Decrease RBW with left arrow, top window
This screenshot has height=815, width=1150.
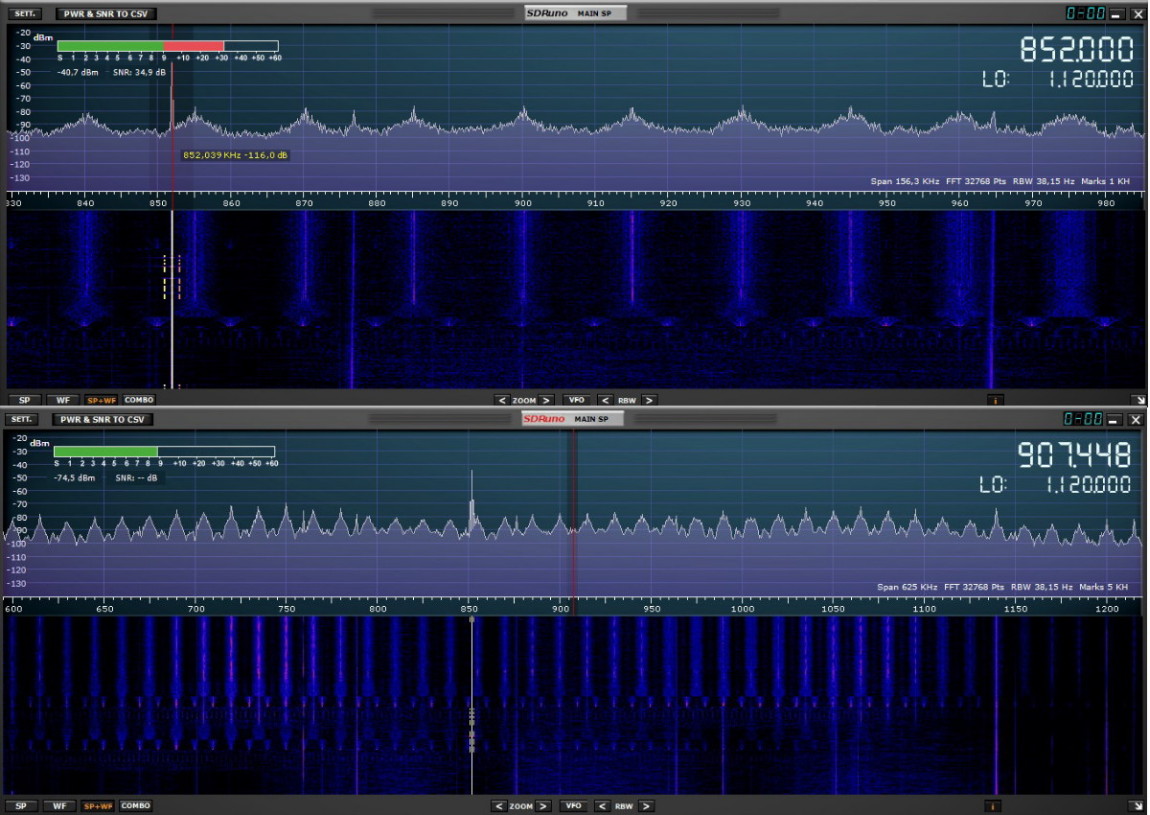[605, 400]
